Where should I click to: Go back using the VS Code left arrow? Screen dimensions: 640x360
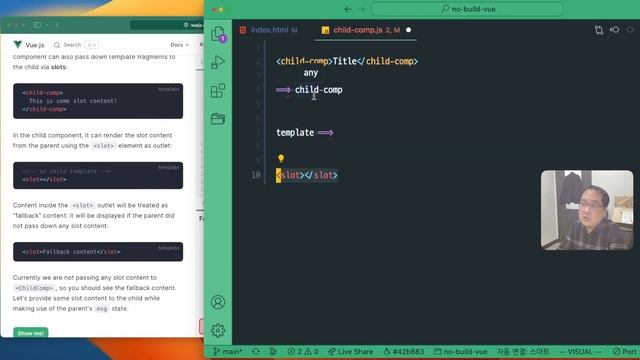pyautogui.click(x=348, y=9)
